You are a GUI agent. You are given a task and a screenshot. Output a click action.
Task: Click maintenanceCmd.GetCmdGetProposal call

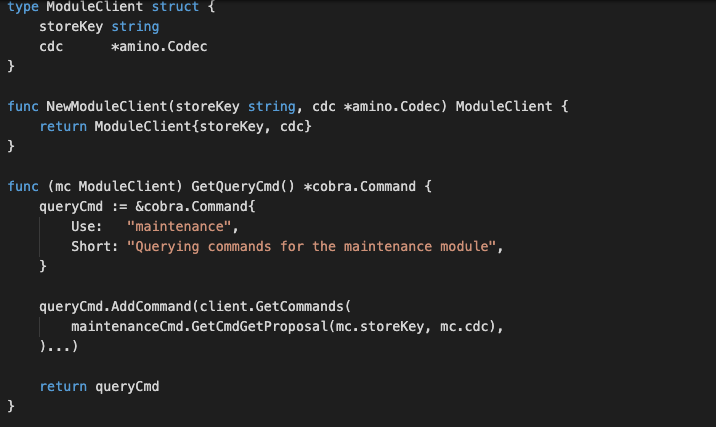tap(199, 327)
